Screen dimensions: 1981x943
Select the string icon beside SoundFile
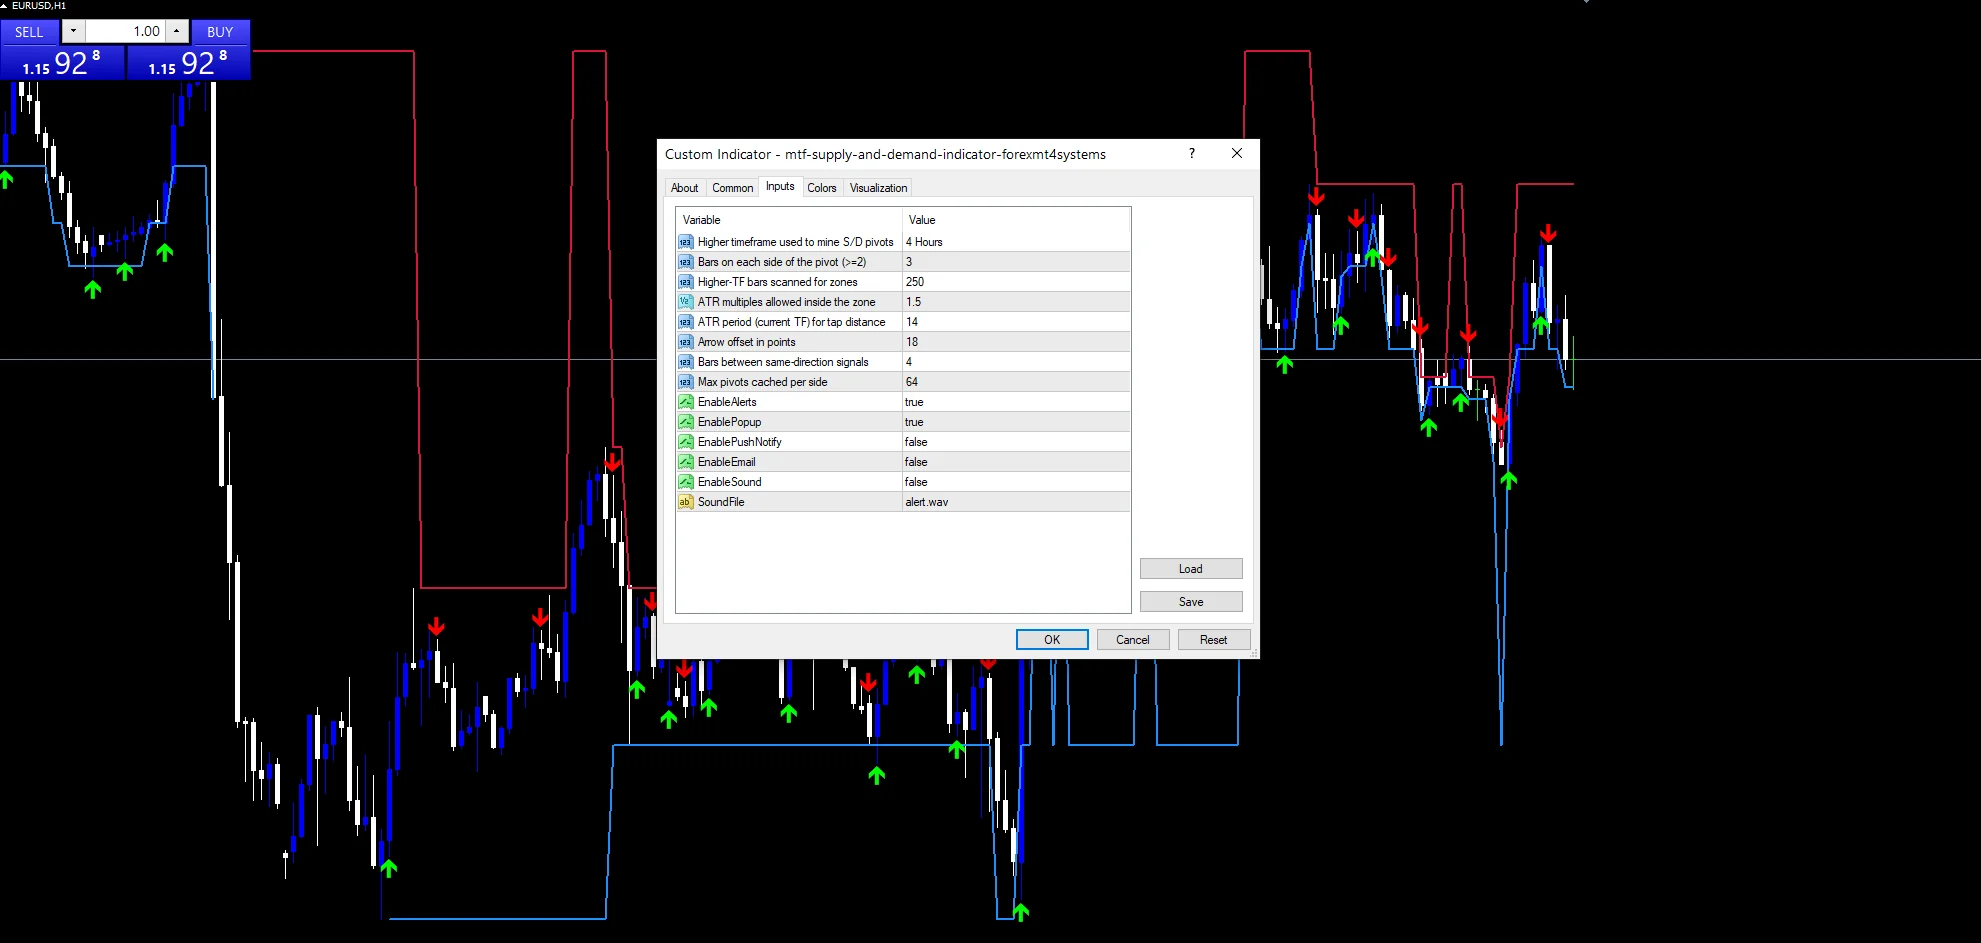tap(686, 502)
